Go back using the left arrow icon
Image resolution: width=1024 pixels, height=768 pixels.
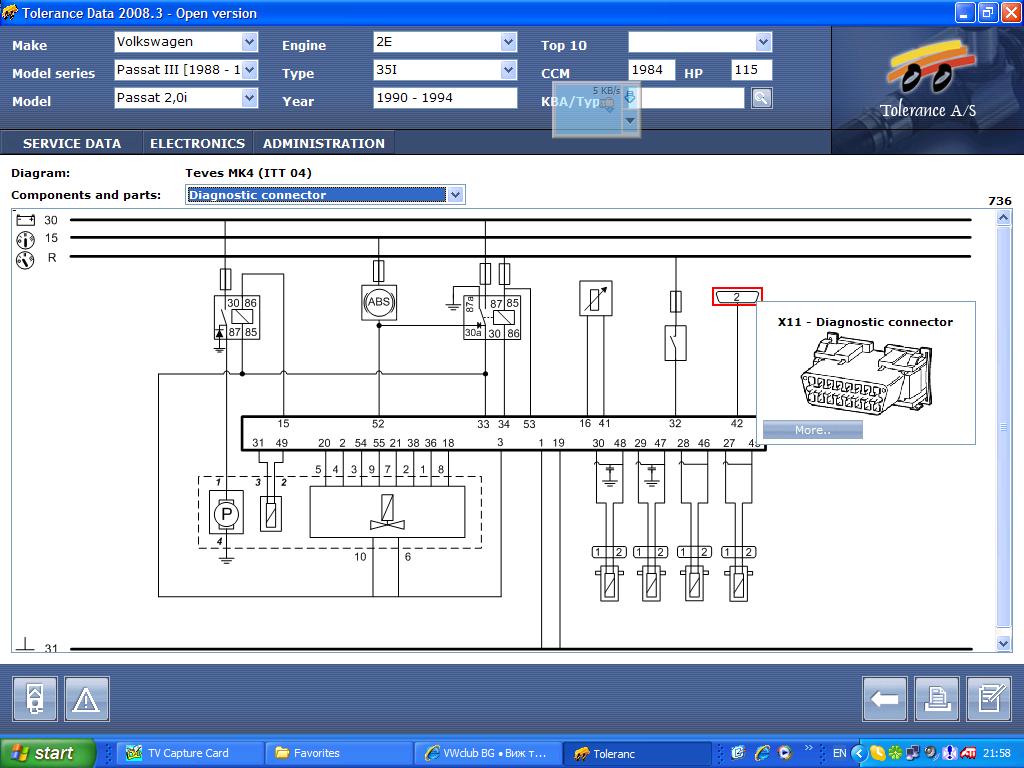click(885, 699)
